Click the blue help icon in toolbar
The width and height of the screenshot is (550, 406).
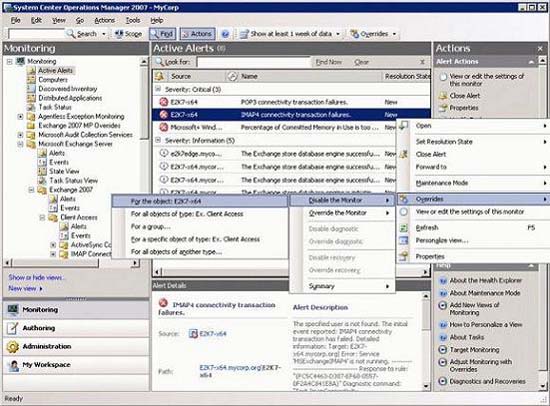pos(226,34)
